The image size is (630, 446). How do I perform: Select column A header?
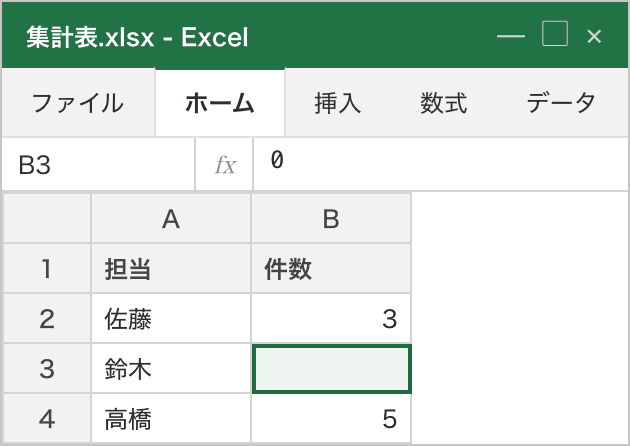click(171, 219)
